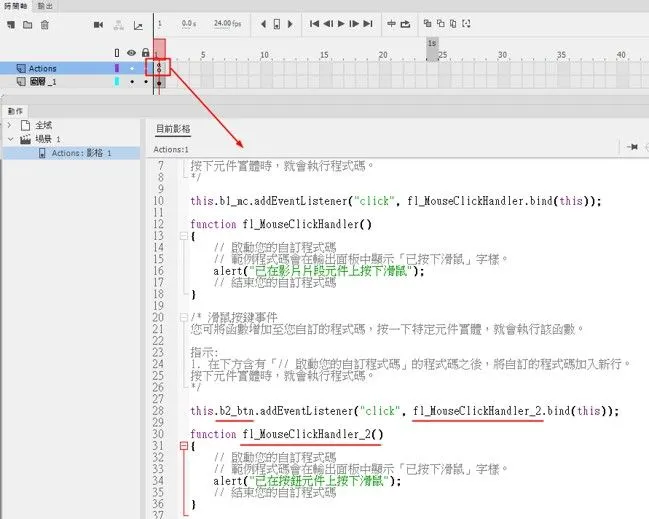Collapse code block at line 13
The height and width of the screenshot is (519, 649).
184,236
